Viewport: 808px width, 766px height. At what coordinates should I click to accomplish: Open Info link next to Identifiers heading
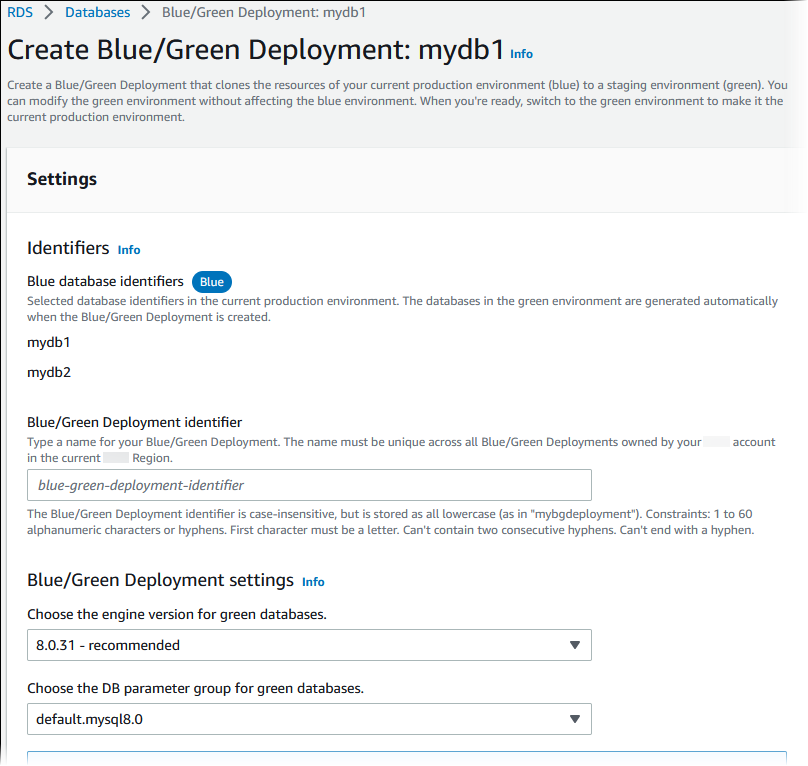tap(129, 250)
